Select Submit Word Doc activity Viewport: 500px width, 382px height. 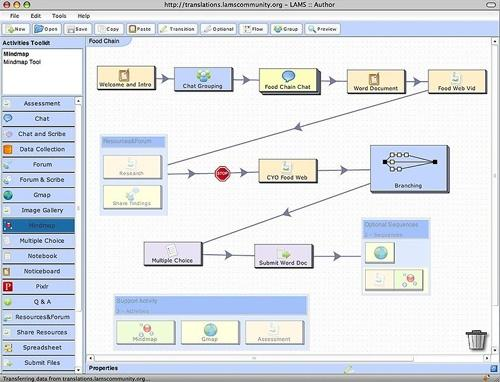(x=283, y=256)
